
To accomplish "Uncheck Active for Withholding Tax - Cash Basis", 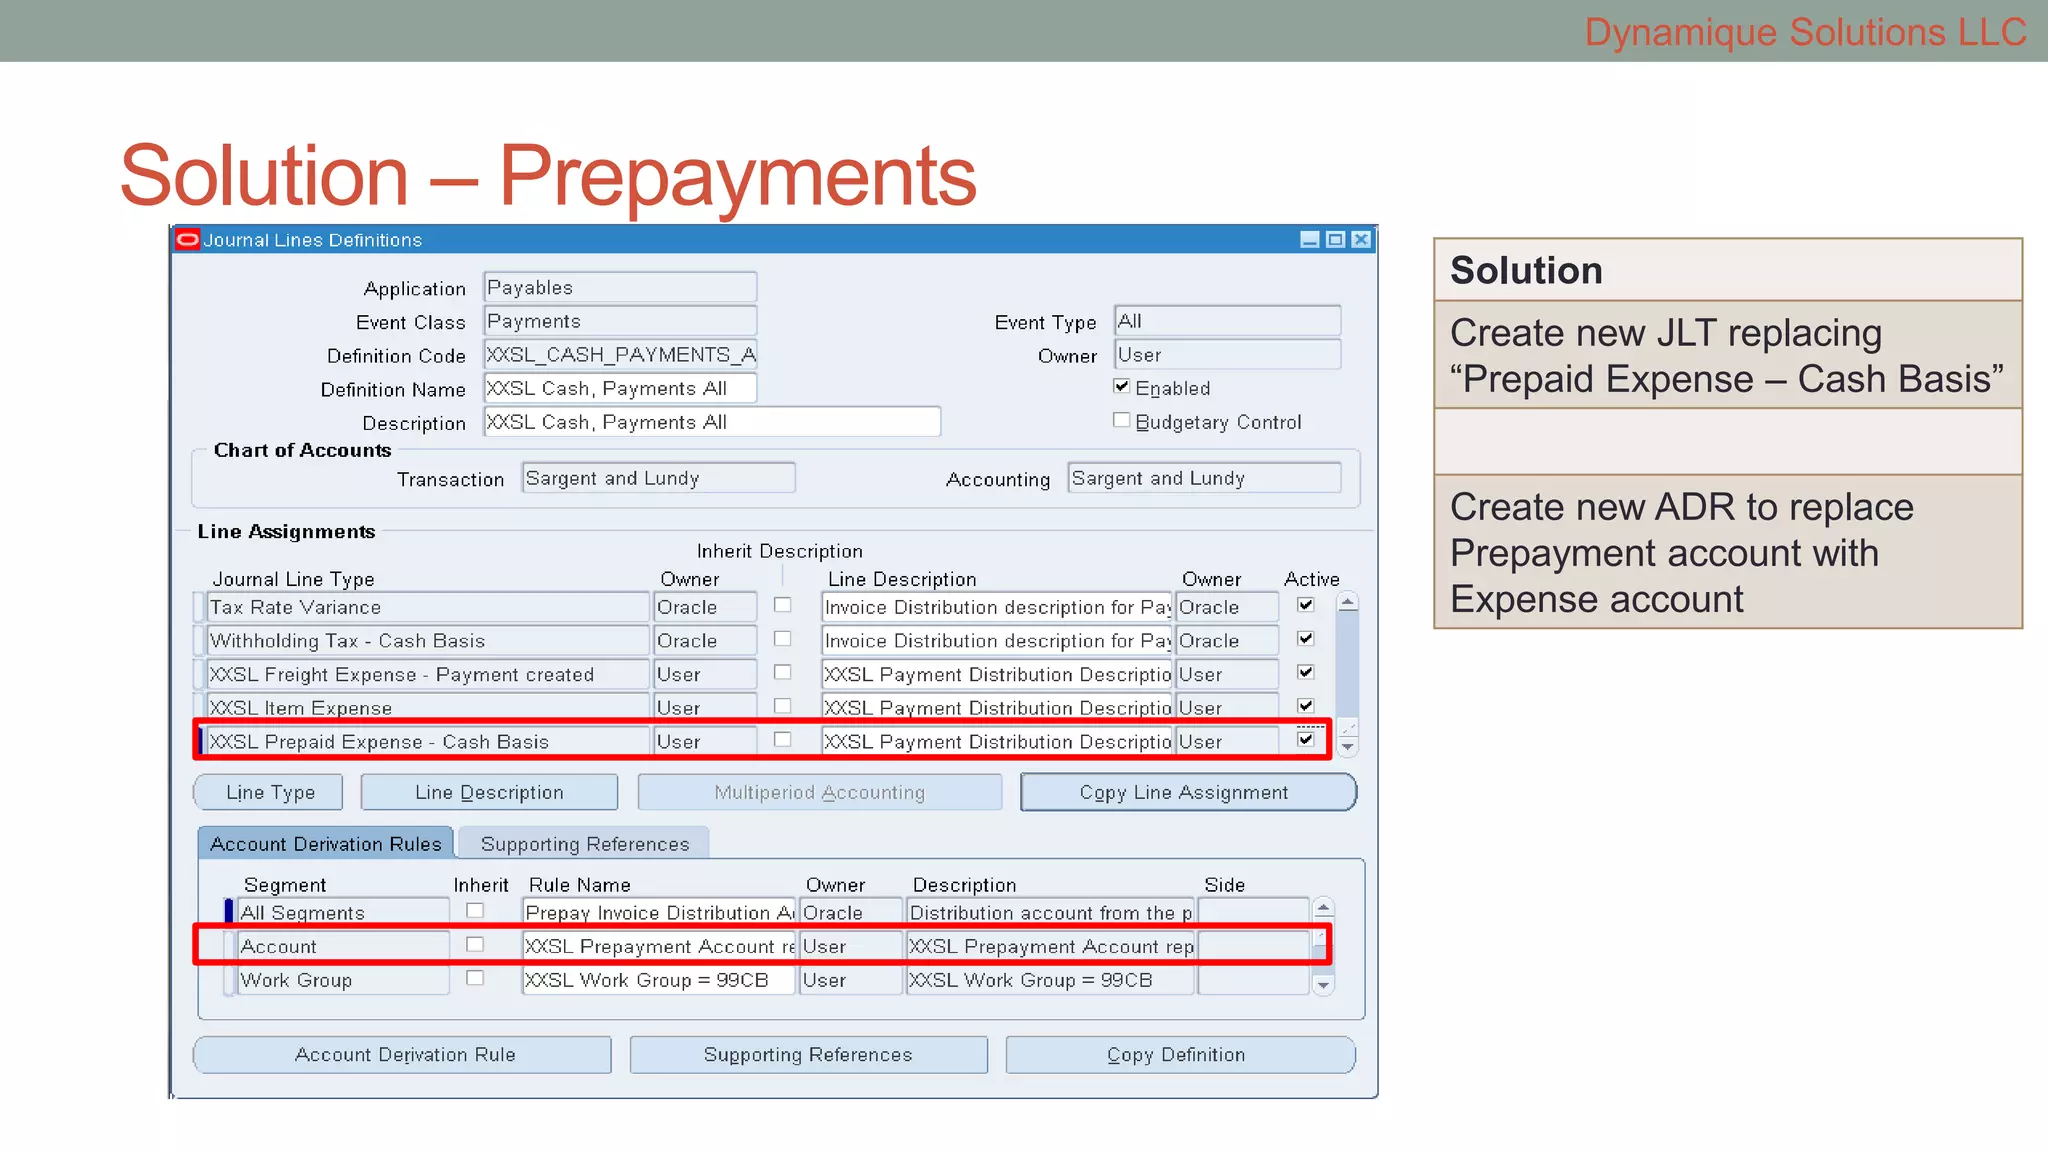I will pos(1306,639).
